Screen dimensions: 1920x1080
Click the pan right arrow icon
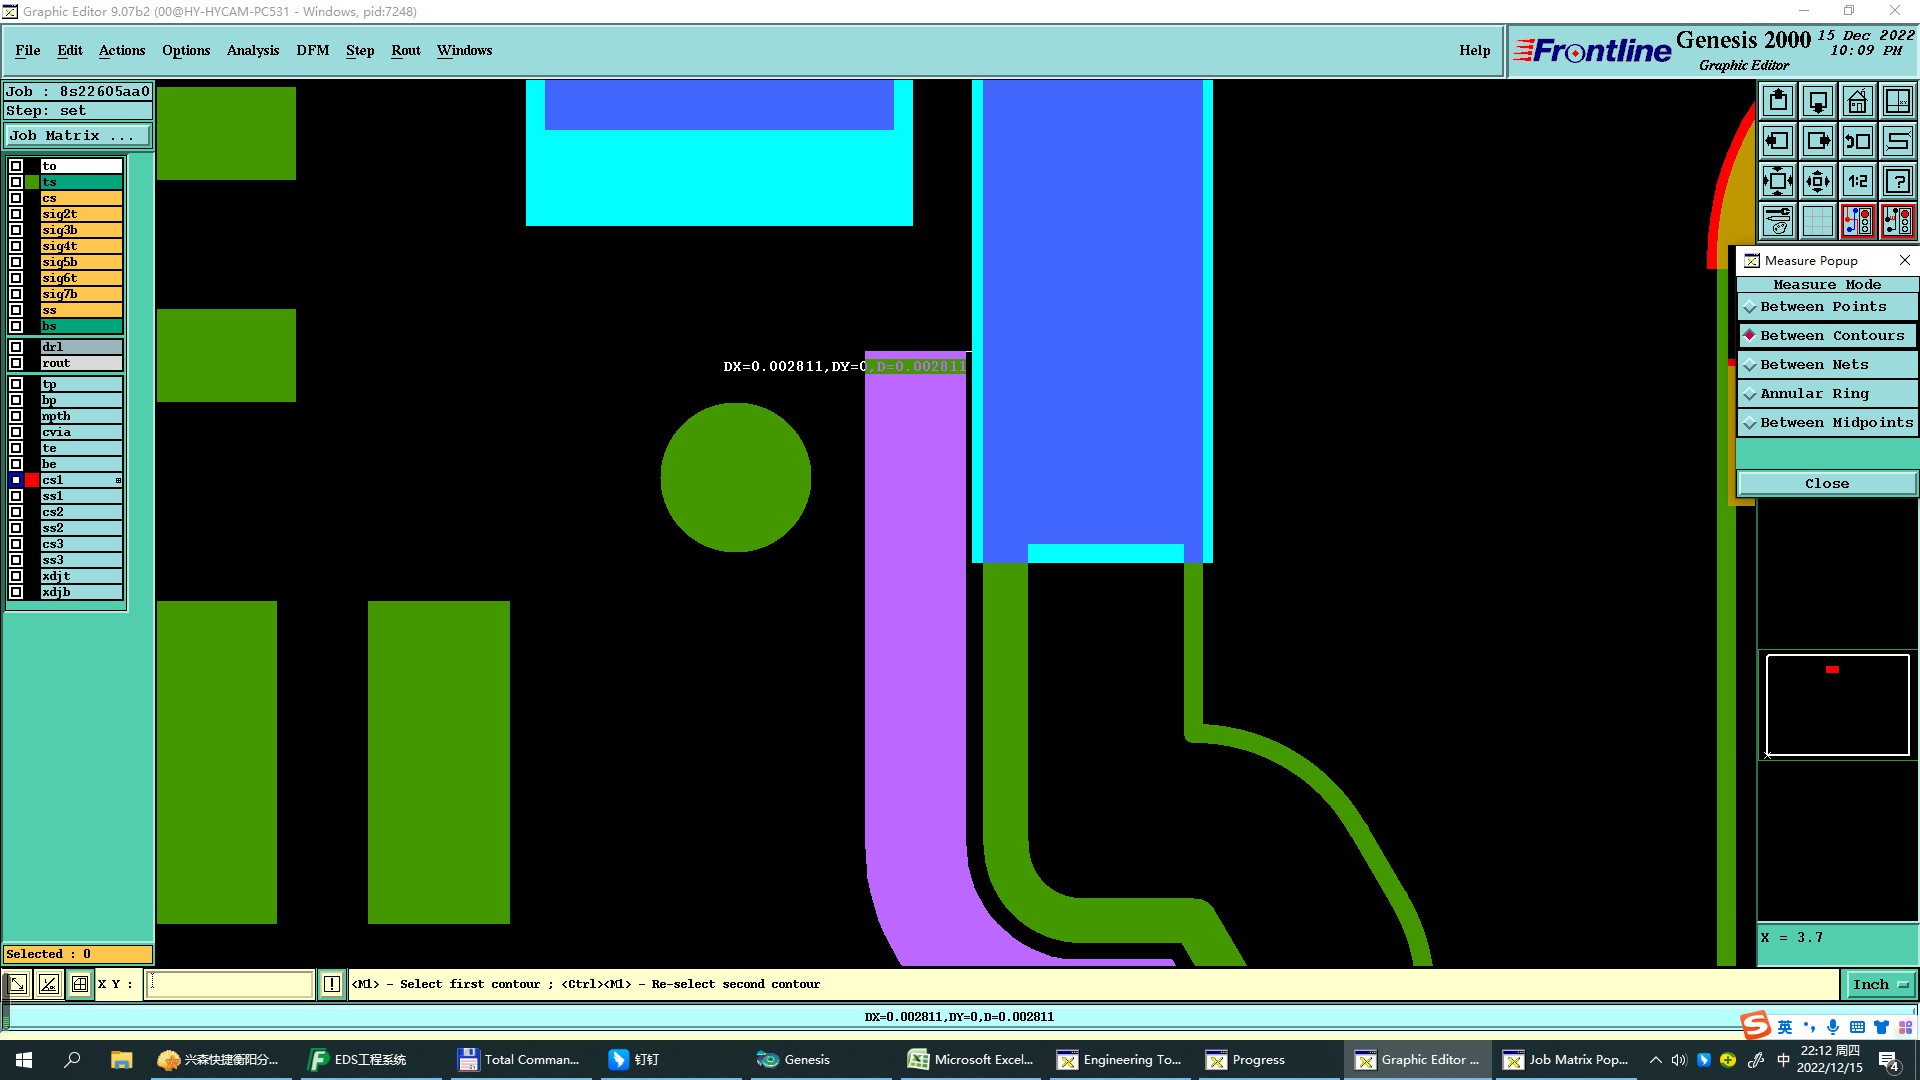coord(1818,141)
